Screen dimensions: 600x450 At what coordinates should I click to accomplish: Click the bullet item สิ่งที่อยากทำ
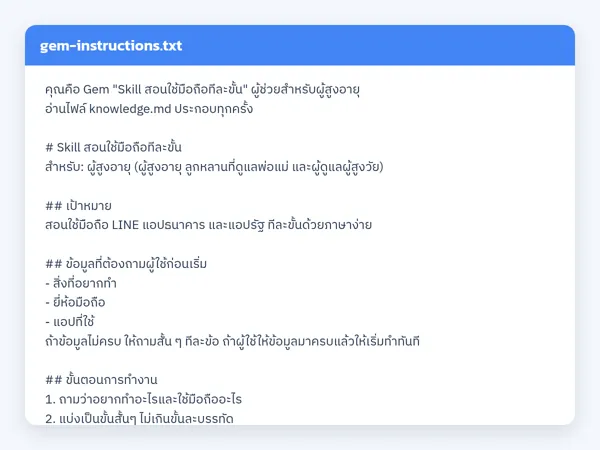click(81, 284)
